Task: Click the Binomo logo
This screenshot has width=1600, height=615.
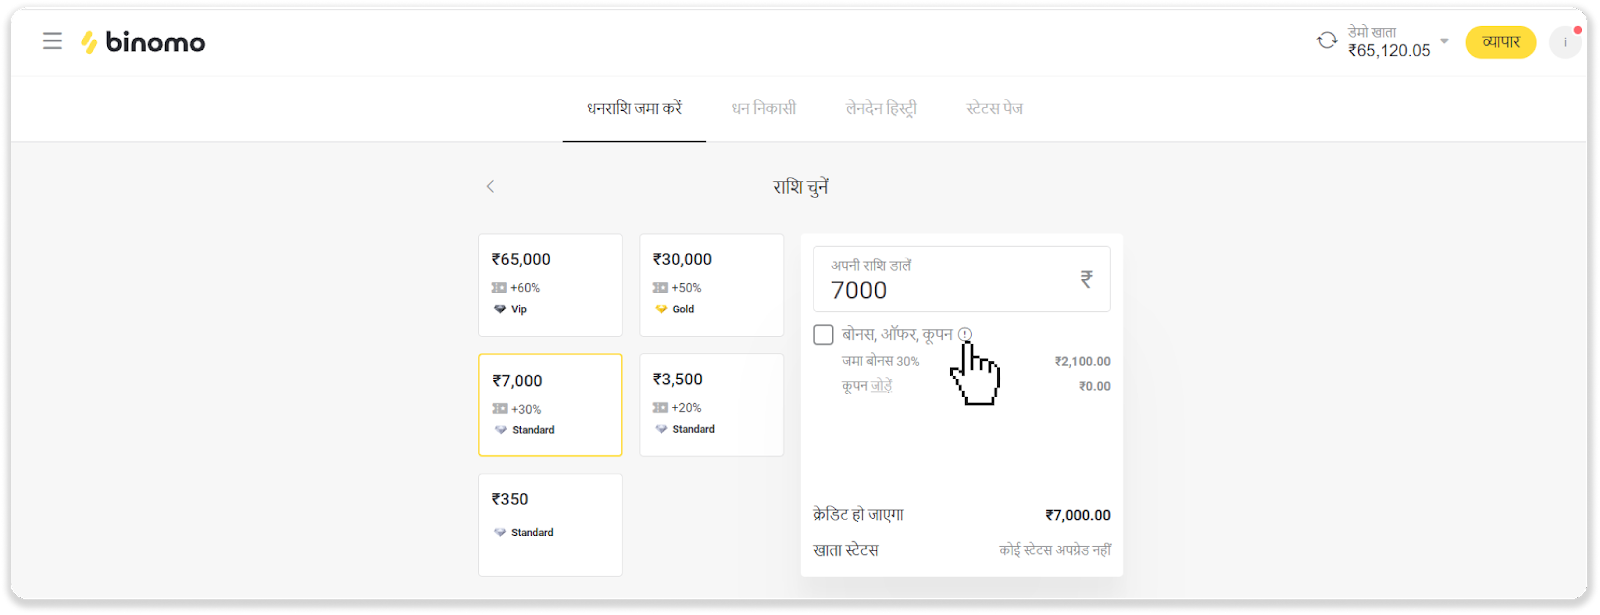Action: (x=143, y=42)
